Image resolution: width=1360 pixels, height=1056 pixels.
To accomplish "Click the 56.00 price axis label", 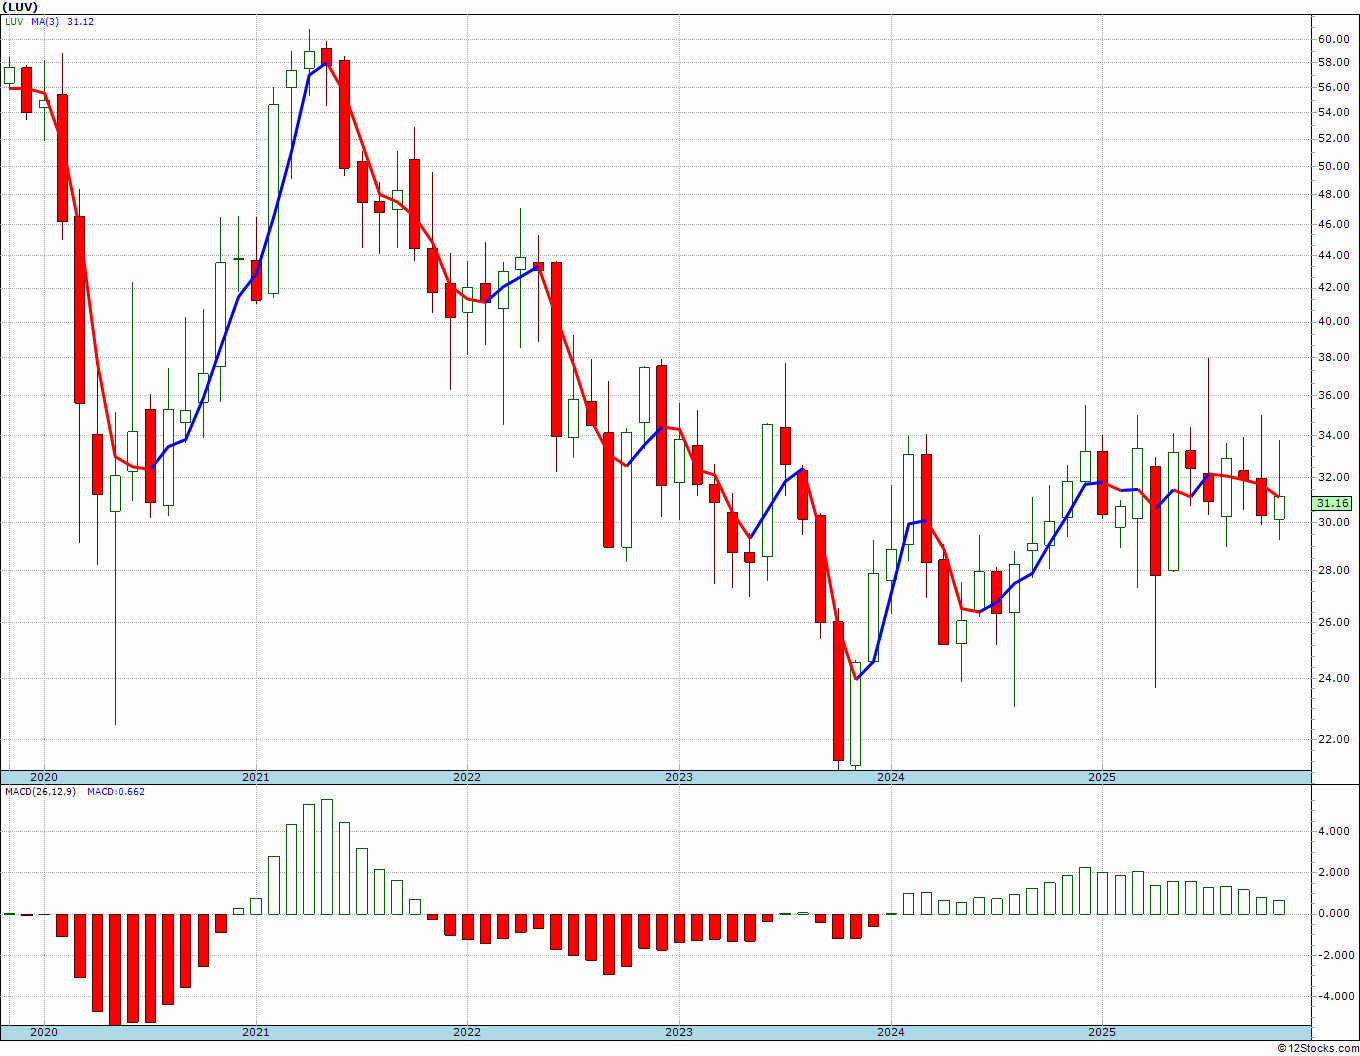I will (x=1333, y=87).
